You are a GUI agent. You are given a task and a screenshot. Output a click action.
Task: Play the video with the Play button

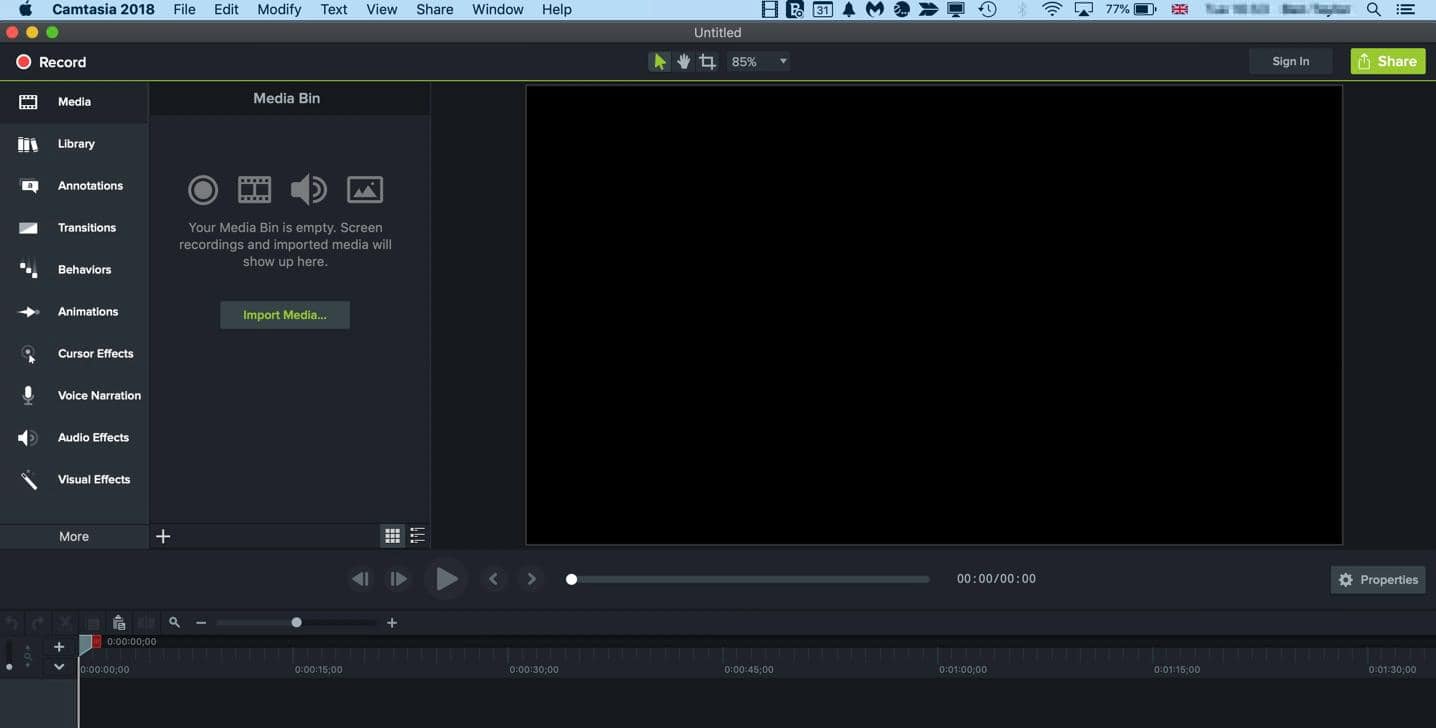coord(446,579)
